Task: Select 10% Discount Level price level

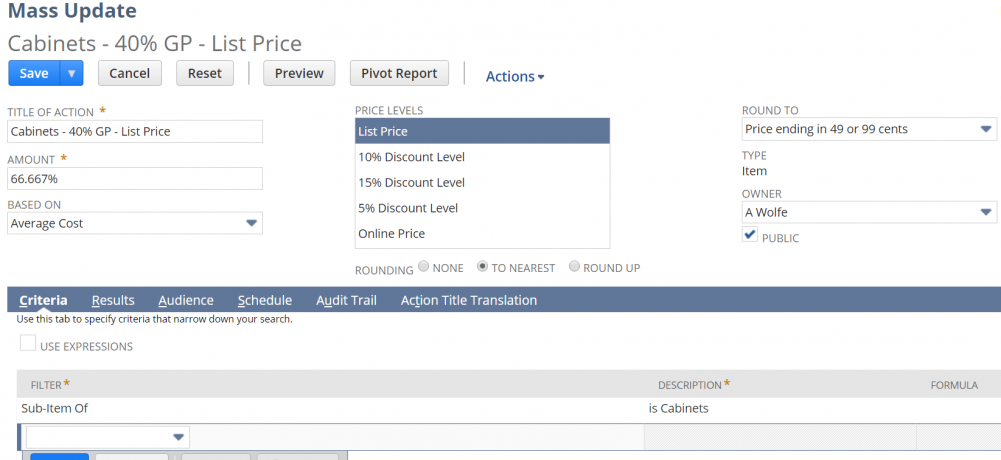Action: click(x=411, y=157)
